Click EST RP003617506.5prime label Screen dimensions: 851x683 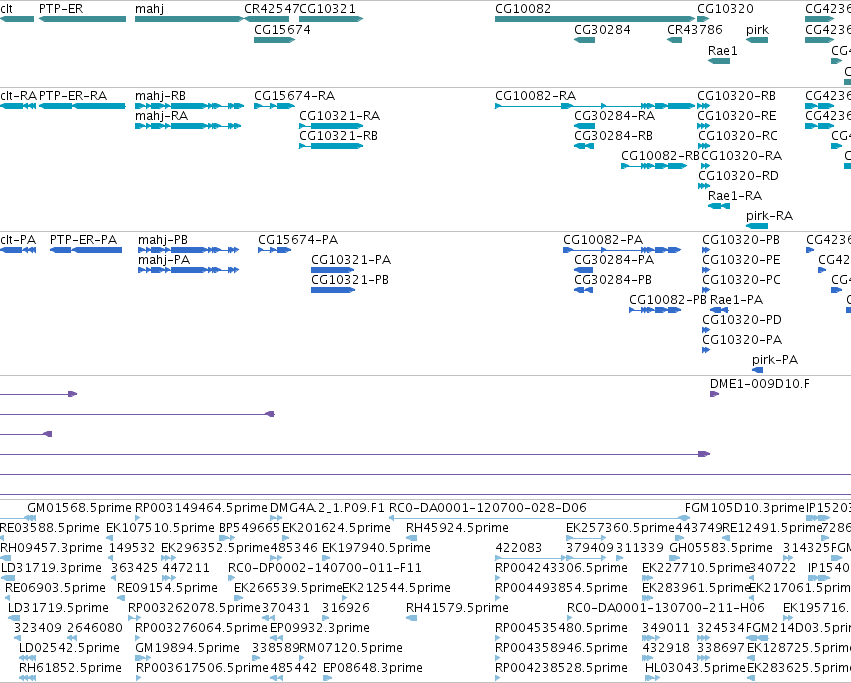pos(202,668)
